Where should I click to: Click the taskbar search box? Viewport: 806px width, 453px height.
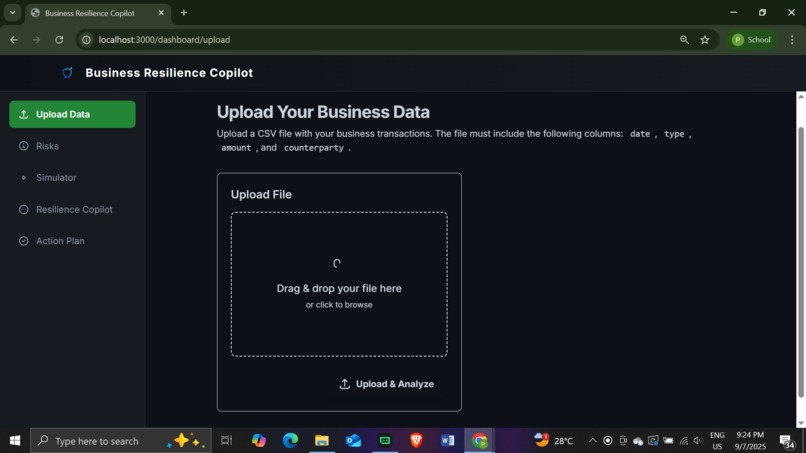click(121, 441)
